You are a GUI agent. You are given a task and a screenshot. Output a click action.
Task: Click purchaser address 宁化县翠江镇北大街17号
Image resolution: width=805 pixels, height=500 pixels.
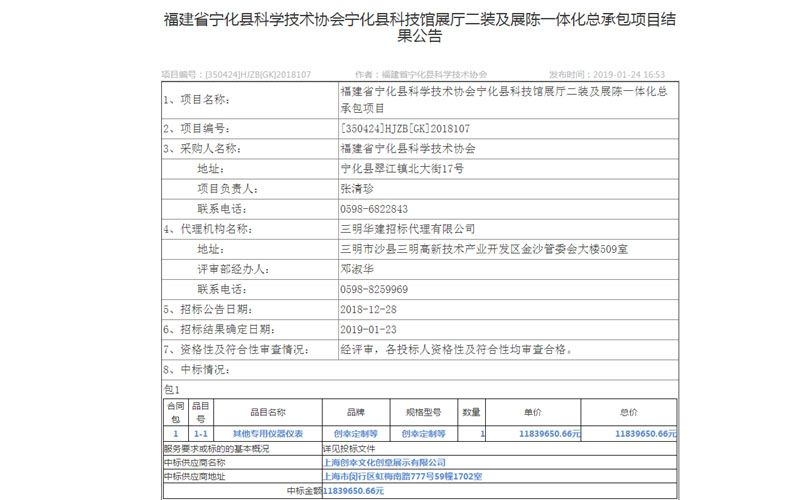(402, 168)
